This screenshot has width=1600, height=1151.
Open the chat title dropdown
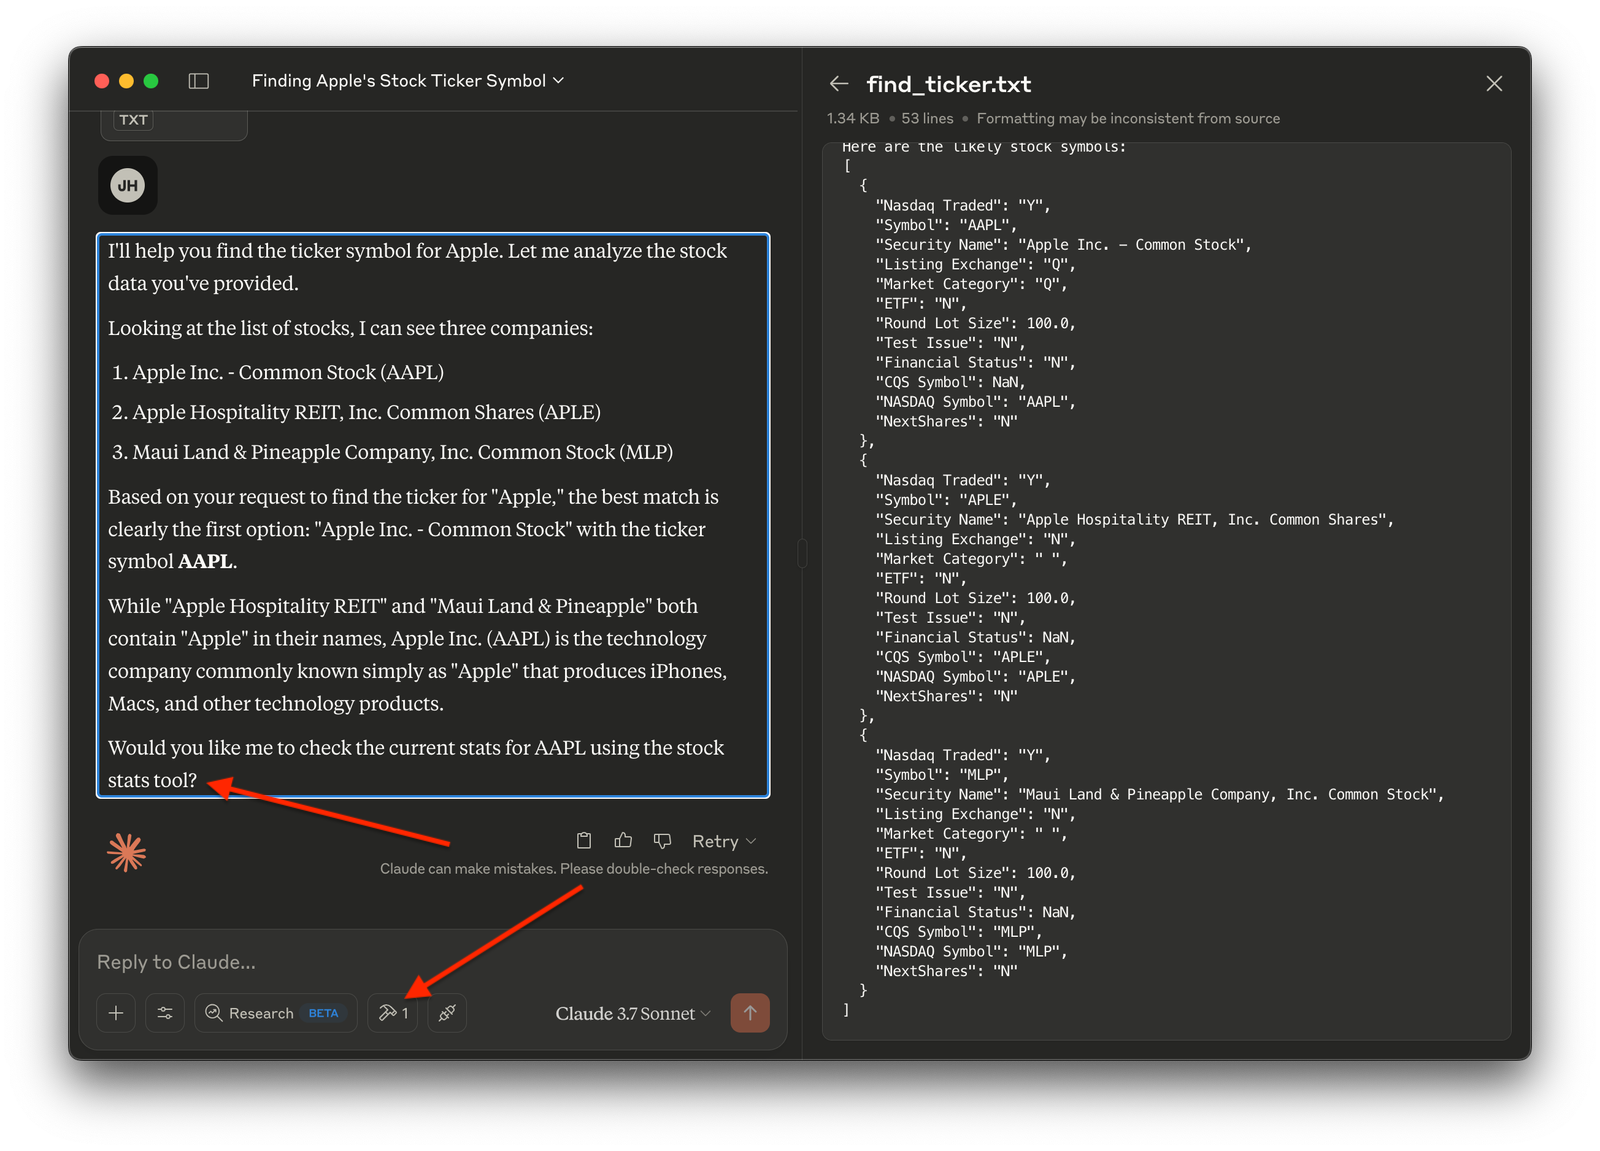point(408,81)
